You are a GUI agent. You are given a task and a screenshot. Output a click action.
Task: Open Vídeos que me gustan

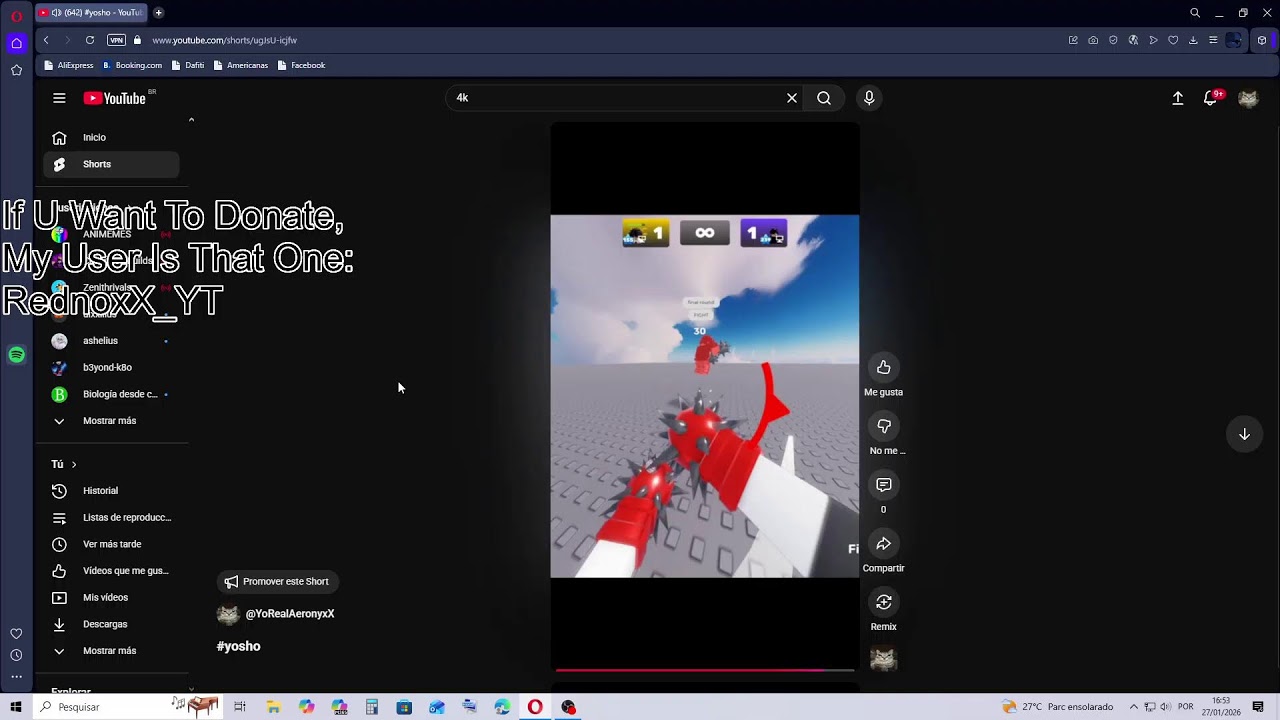pyautogui.click(x=111, y=571)
